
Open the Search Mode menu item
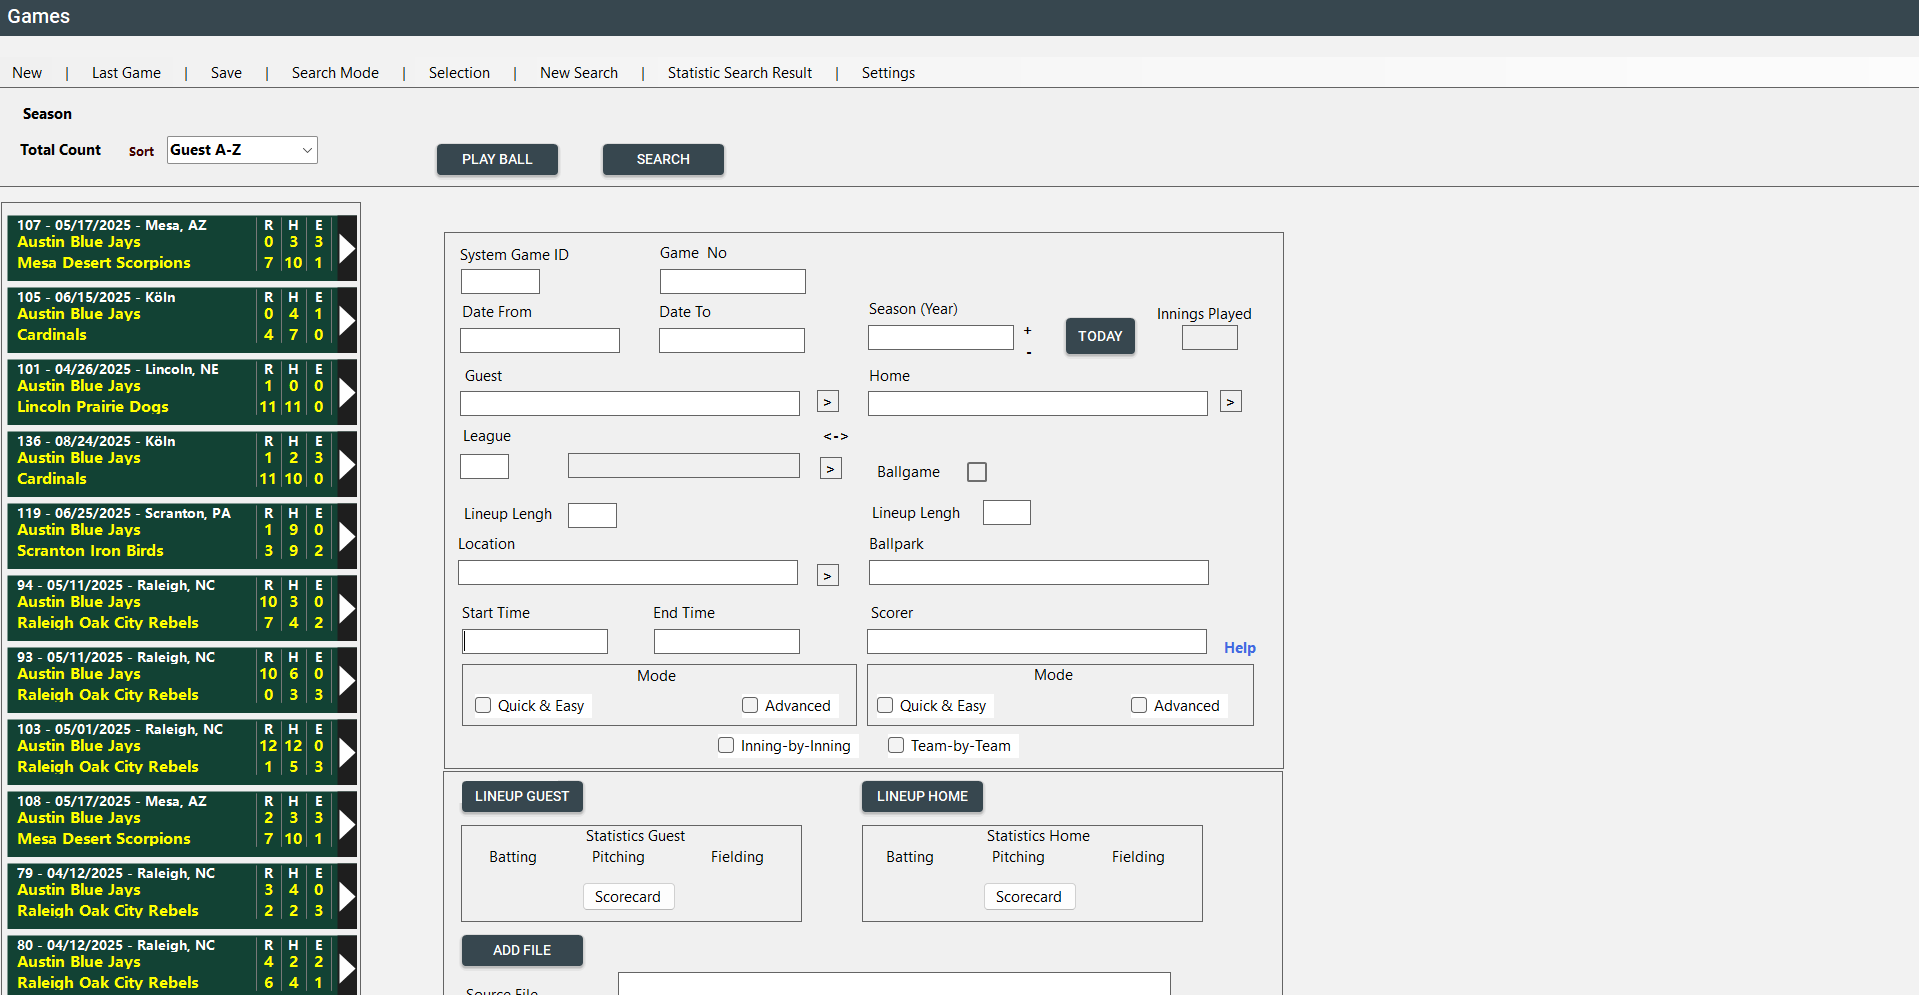(x=335, y=73)
